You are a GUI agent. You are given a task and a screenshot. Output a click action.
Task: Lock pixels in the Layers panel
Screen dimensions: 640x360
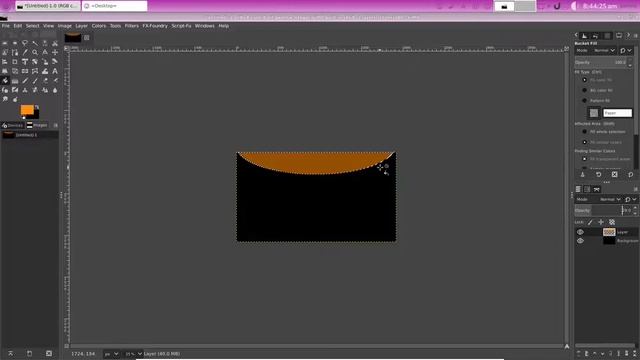(x=590, y=222)
